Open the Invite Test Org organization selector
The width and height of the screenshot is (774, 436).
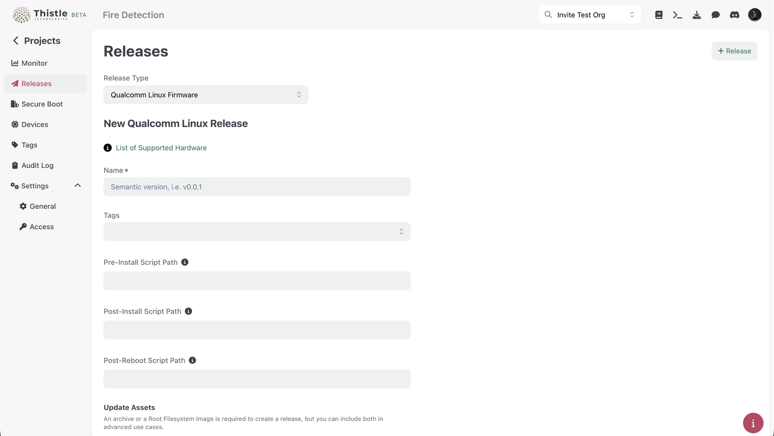click(x=590, y=15)
